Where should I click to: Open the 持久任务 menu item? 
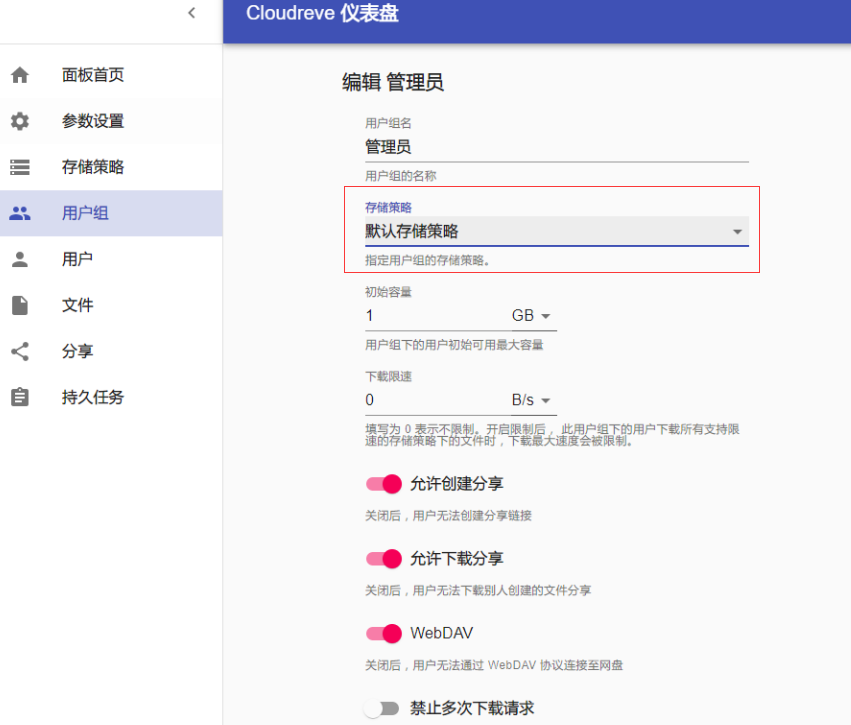point(93,397)
